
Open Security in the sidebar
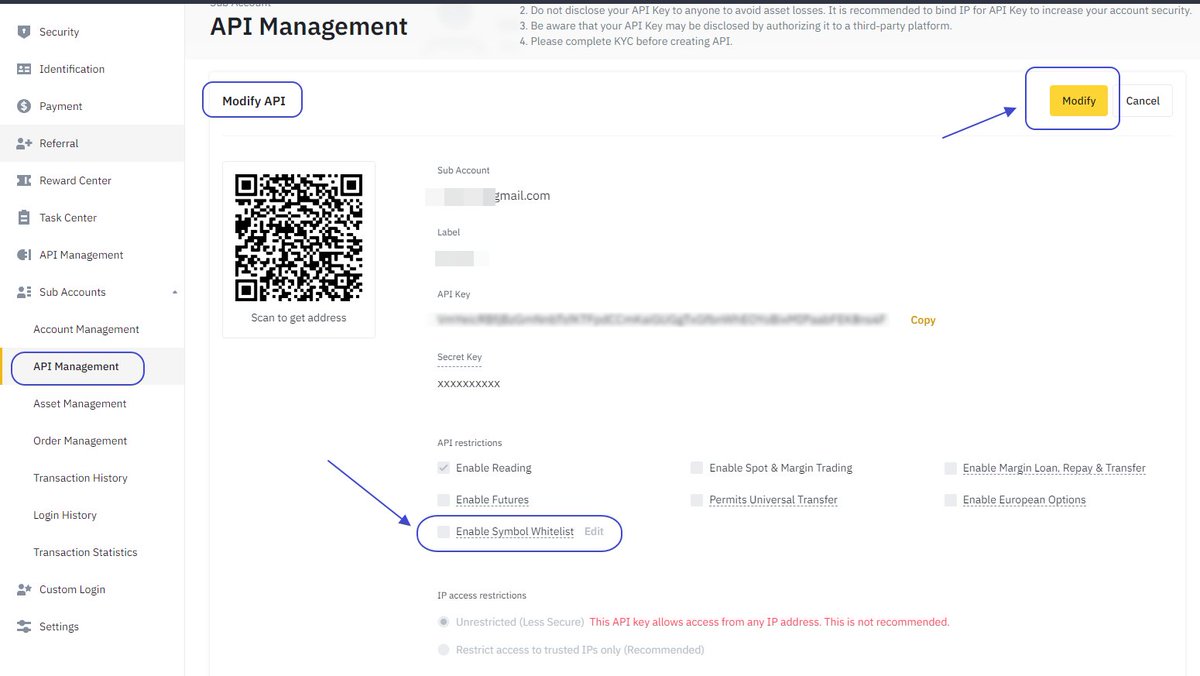(x=59, y=32)
